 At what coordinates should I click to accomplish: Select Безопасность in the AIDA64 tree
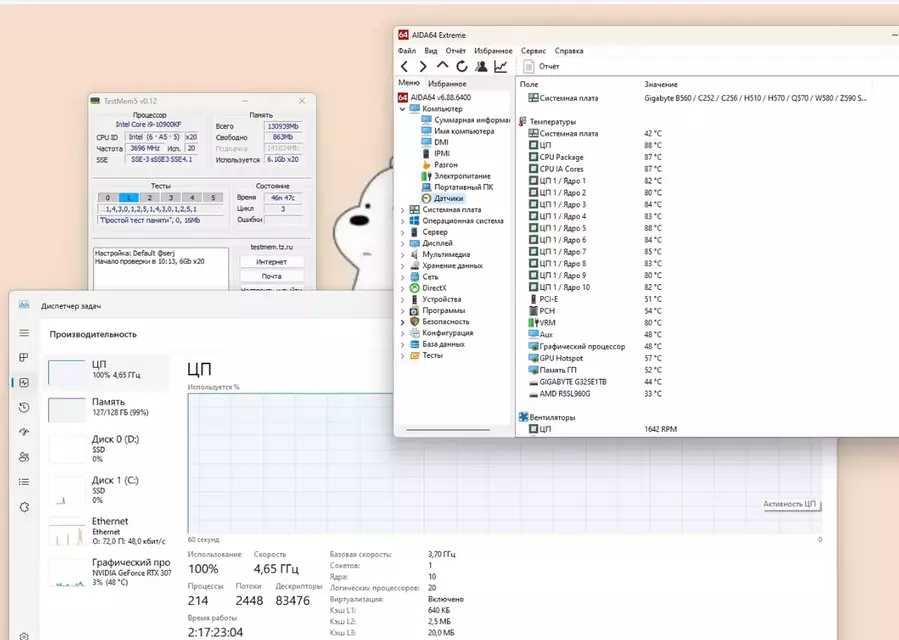coord(440,322)
